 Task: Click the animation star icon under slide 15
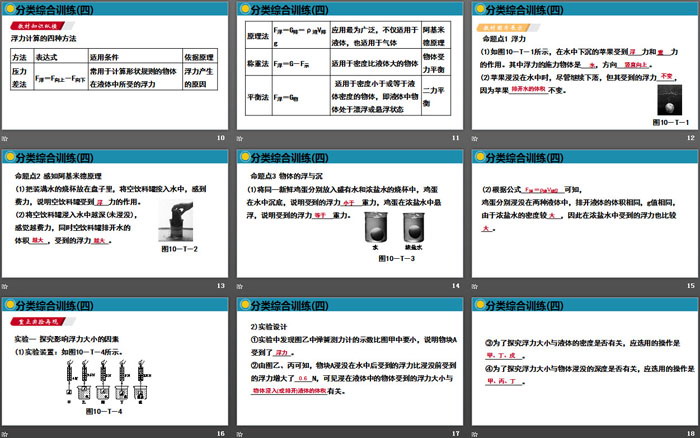[x=474, y=286]
